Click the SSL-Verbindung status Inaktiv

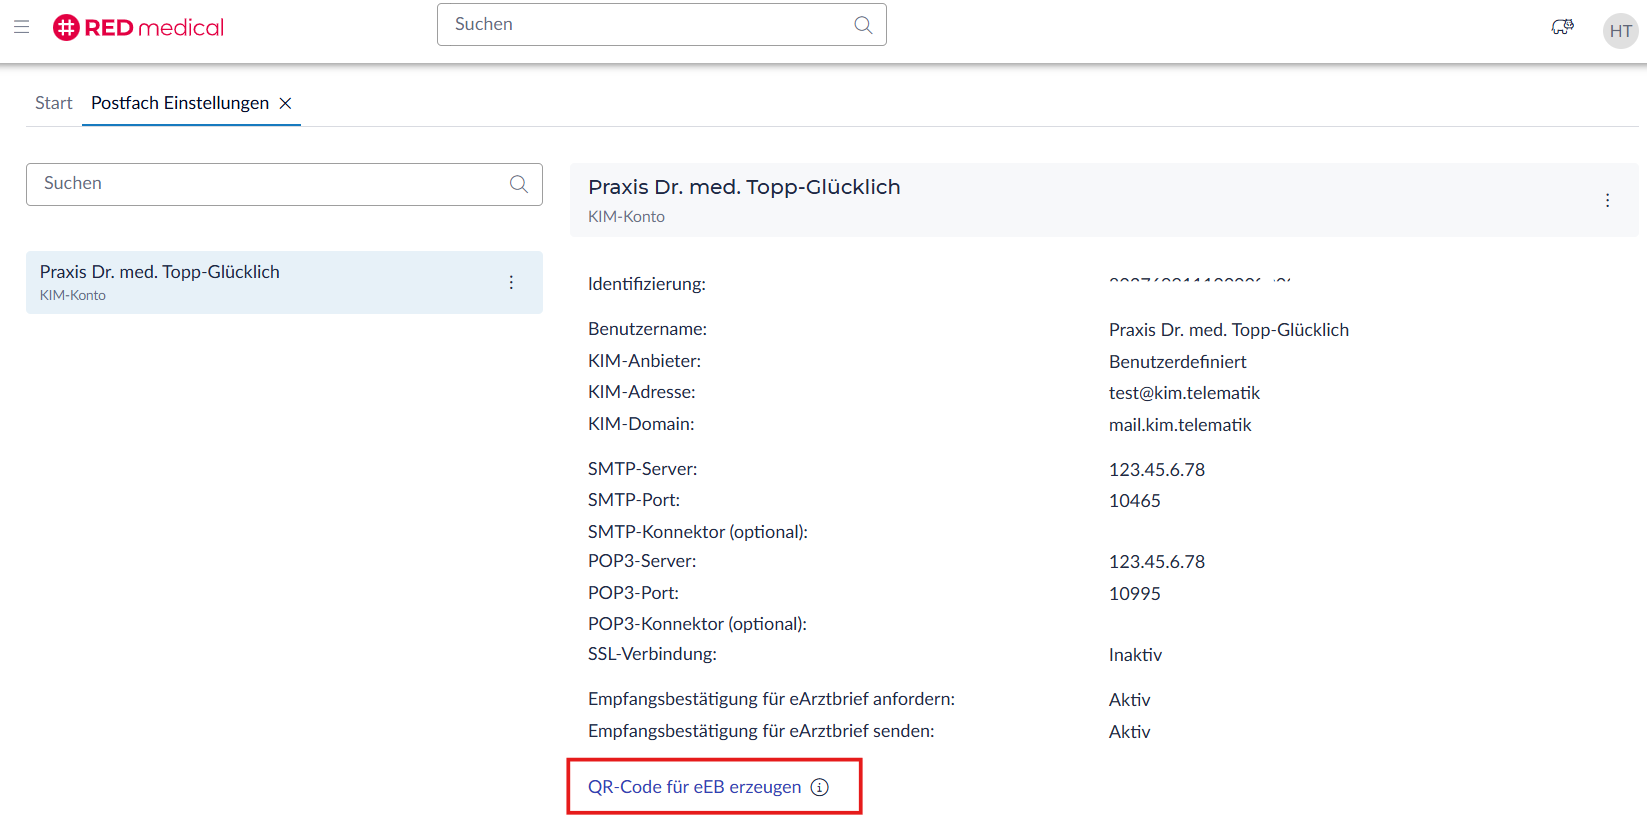point(1135,655)
